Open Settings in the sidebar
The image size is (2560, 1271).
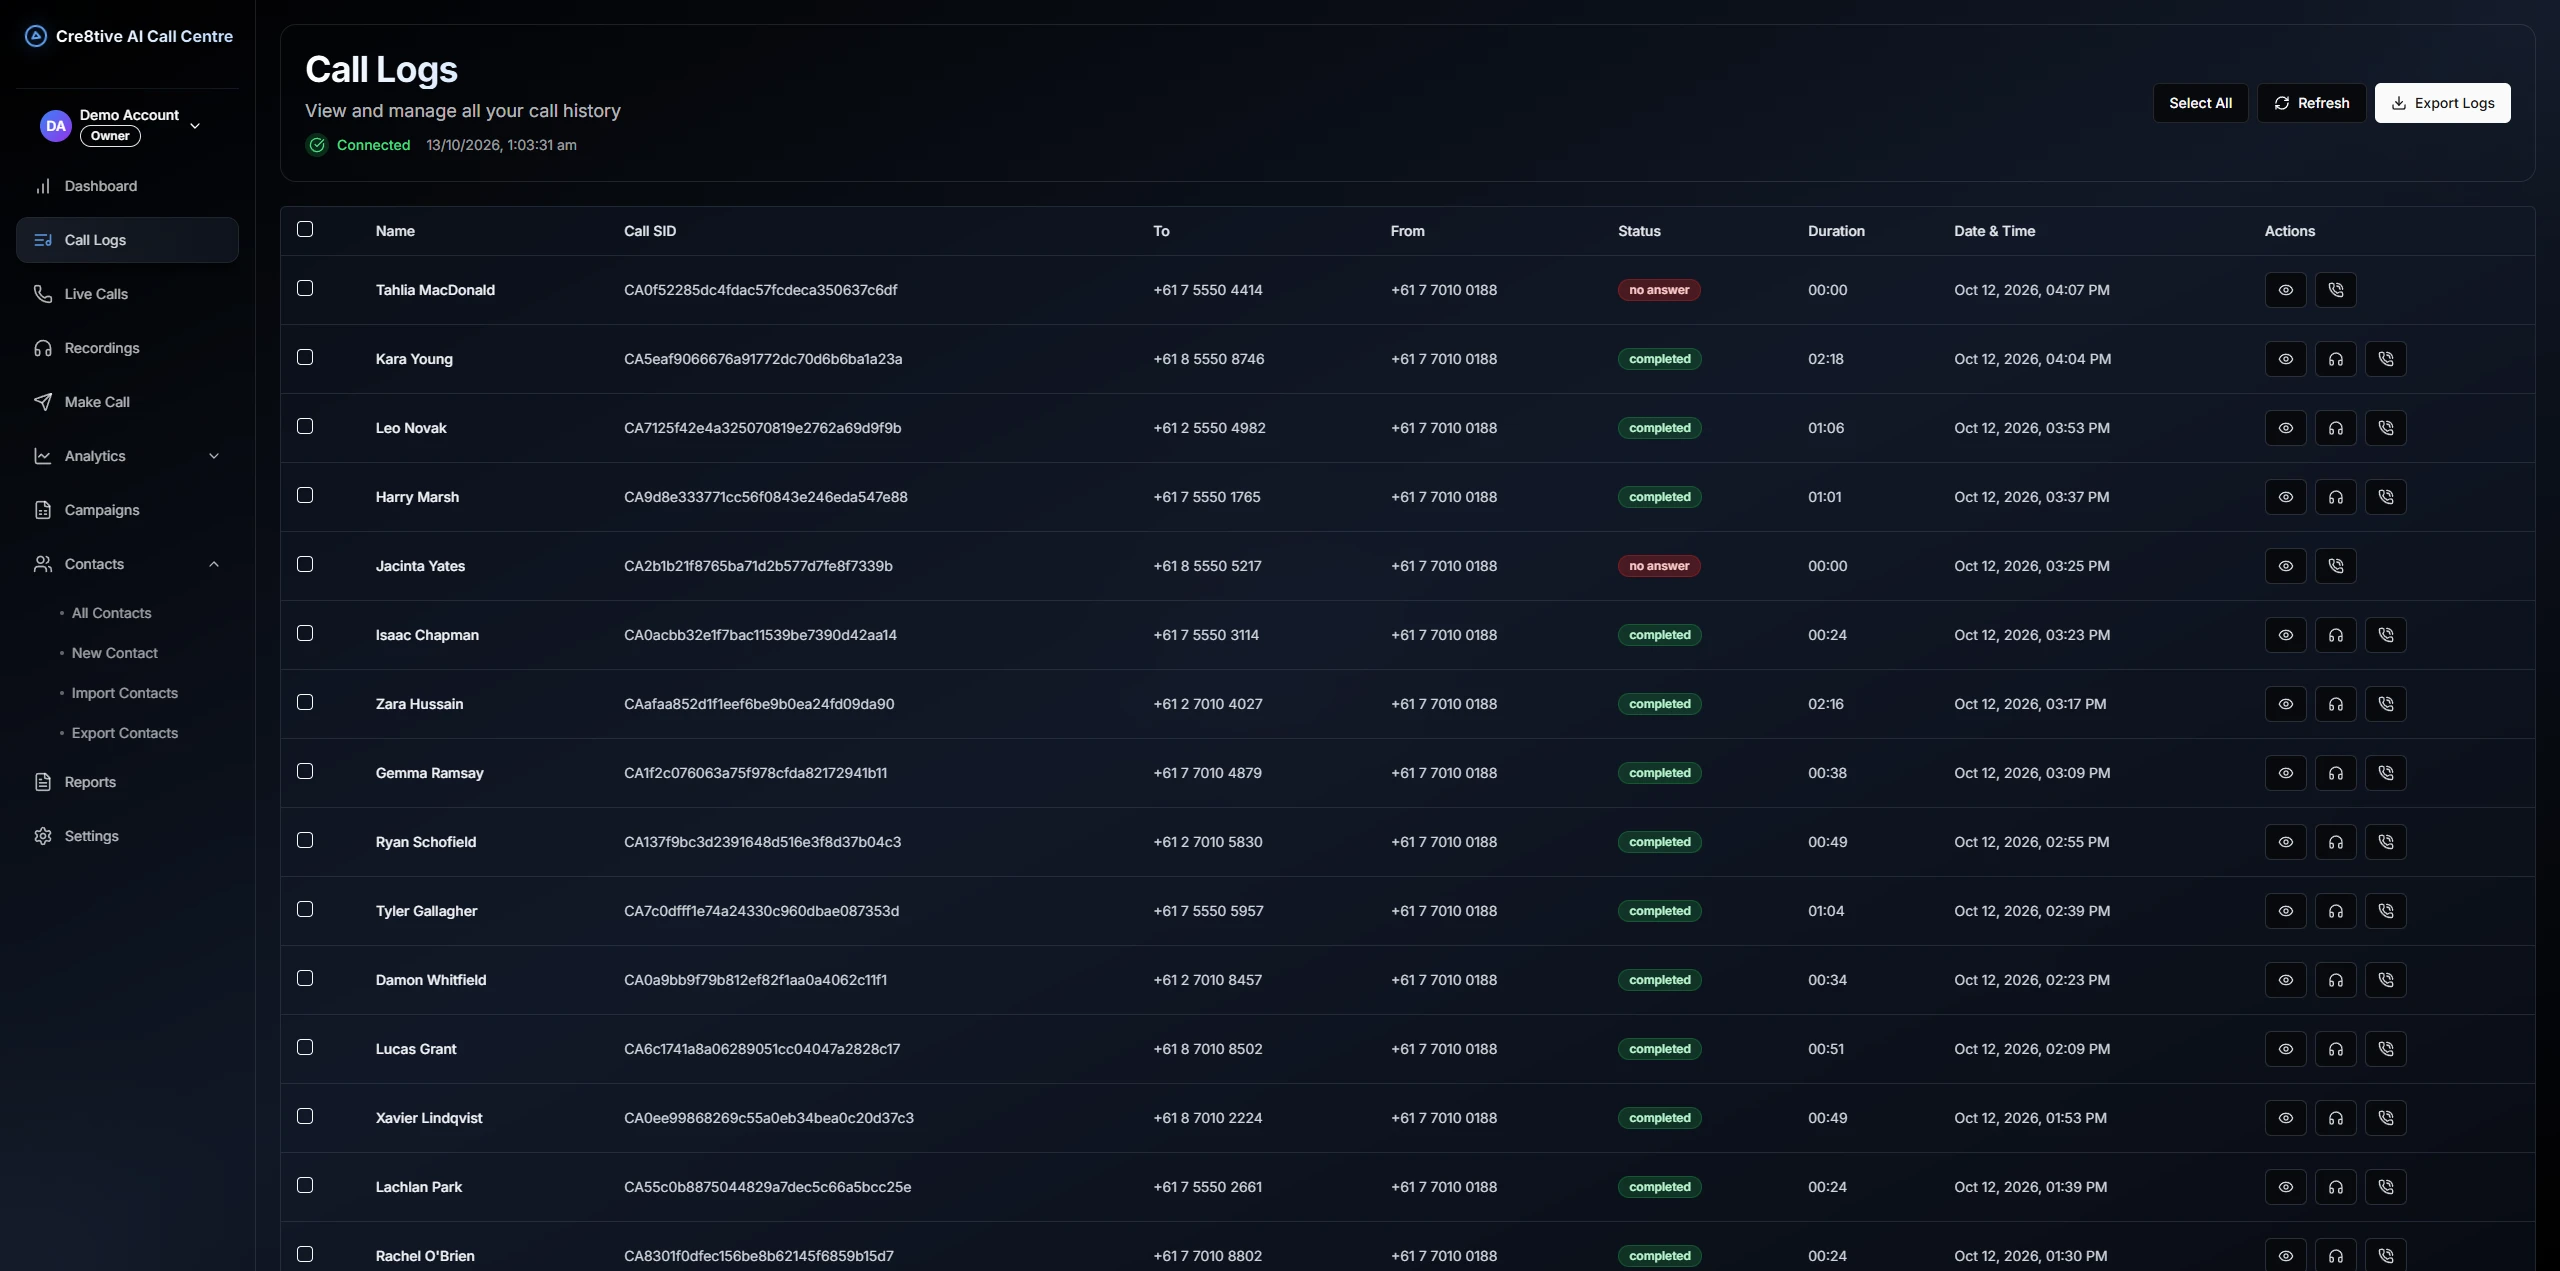[x=127, y=836]
